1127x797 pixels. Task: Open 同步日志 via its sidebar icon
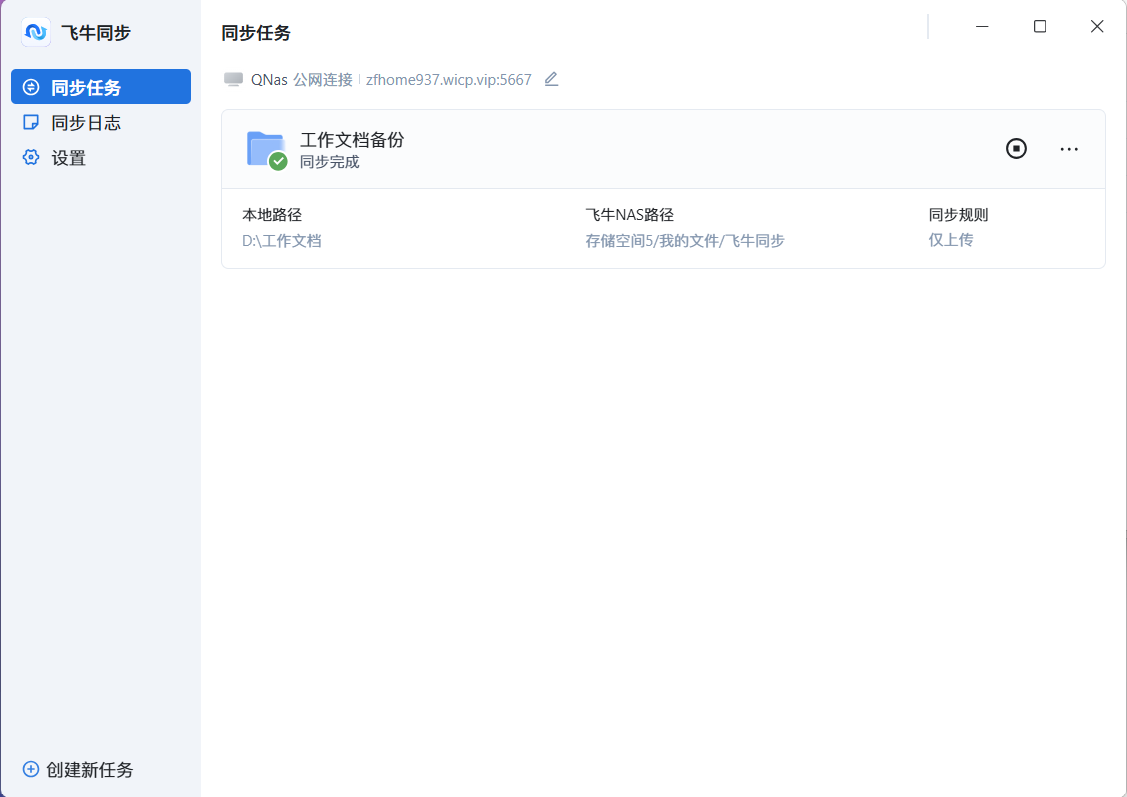[x=30, y=122]
